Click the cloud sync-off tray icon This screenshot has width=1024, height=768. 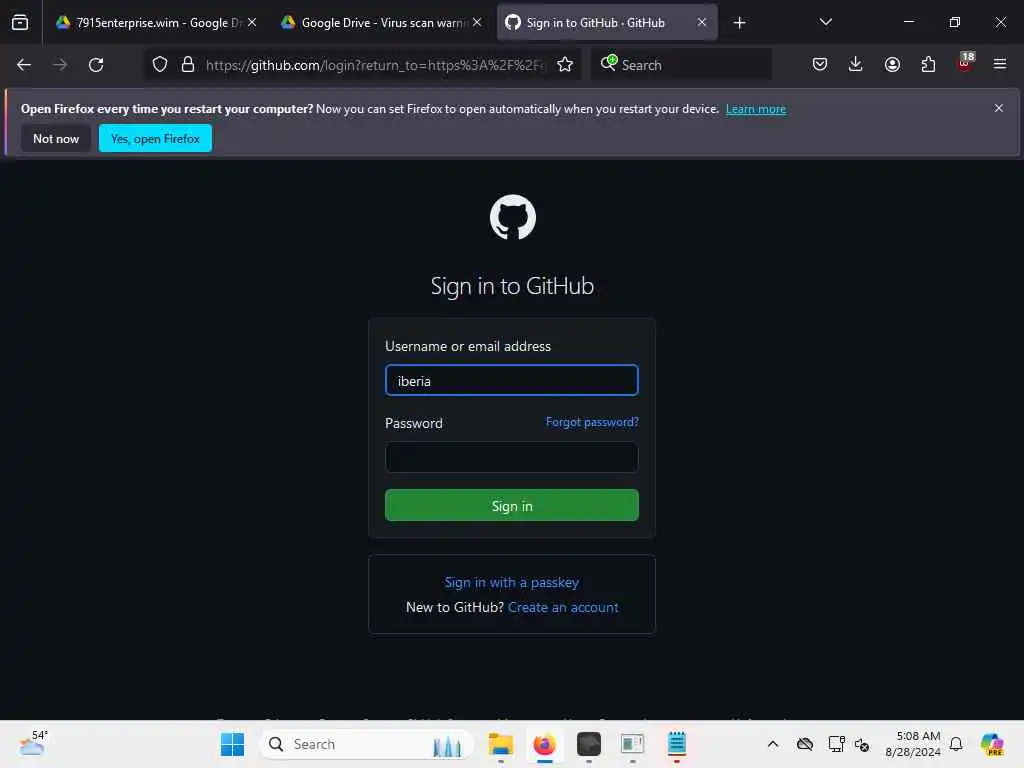[x=805, y=744]
